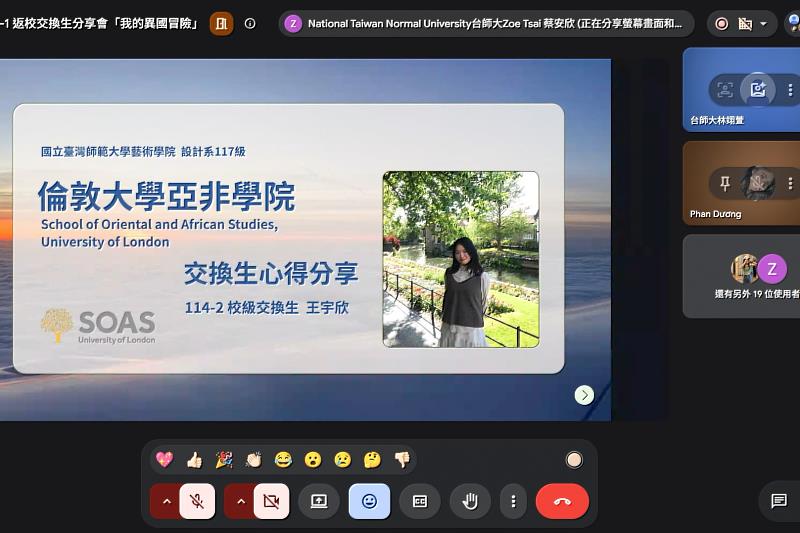Choose reaction skin tone swatch
The height and width of the screenshot is (533, 800).
pos(574,460)
